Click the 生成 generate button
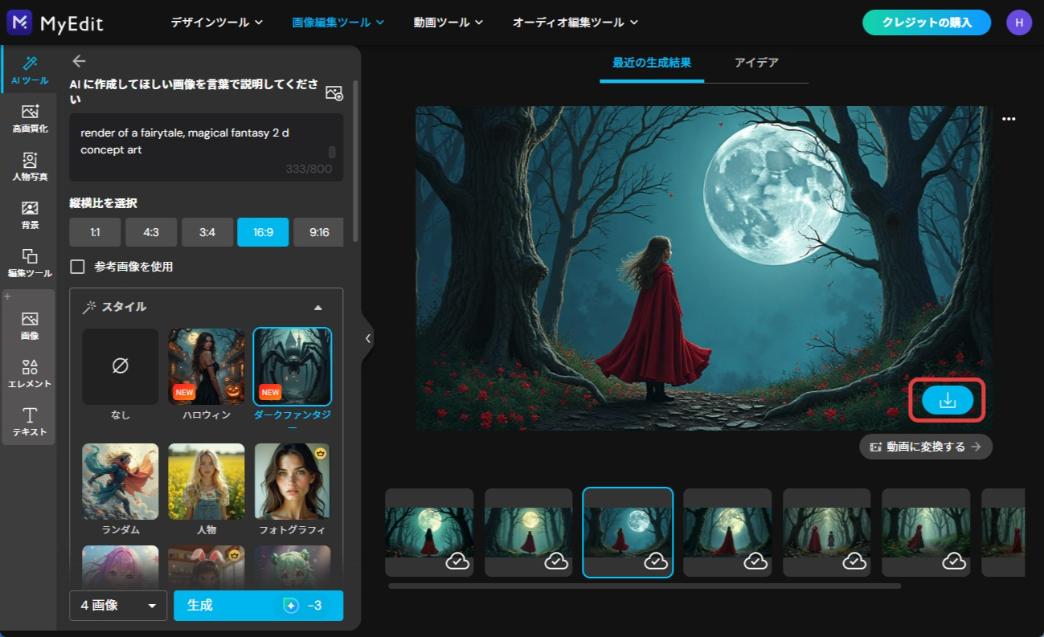The height and width of the screenshot is (637, 1044). [x=257, y=605]
